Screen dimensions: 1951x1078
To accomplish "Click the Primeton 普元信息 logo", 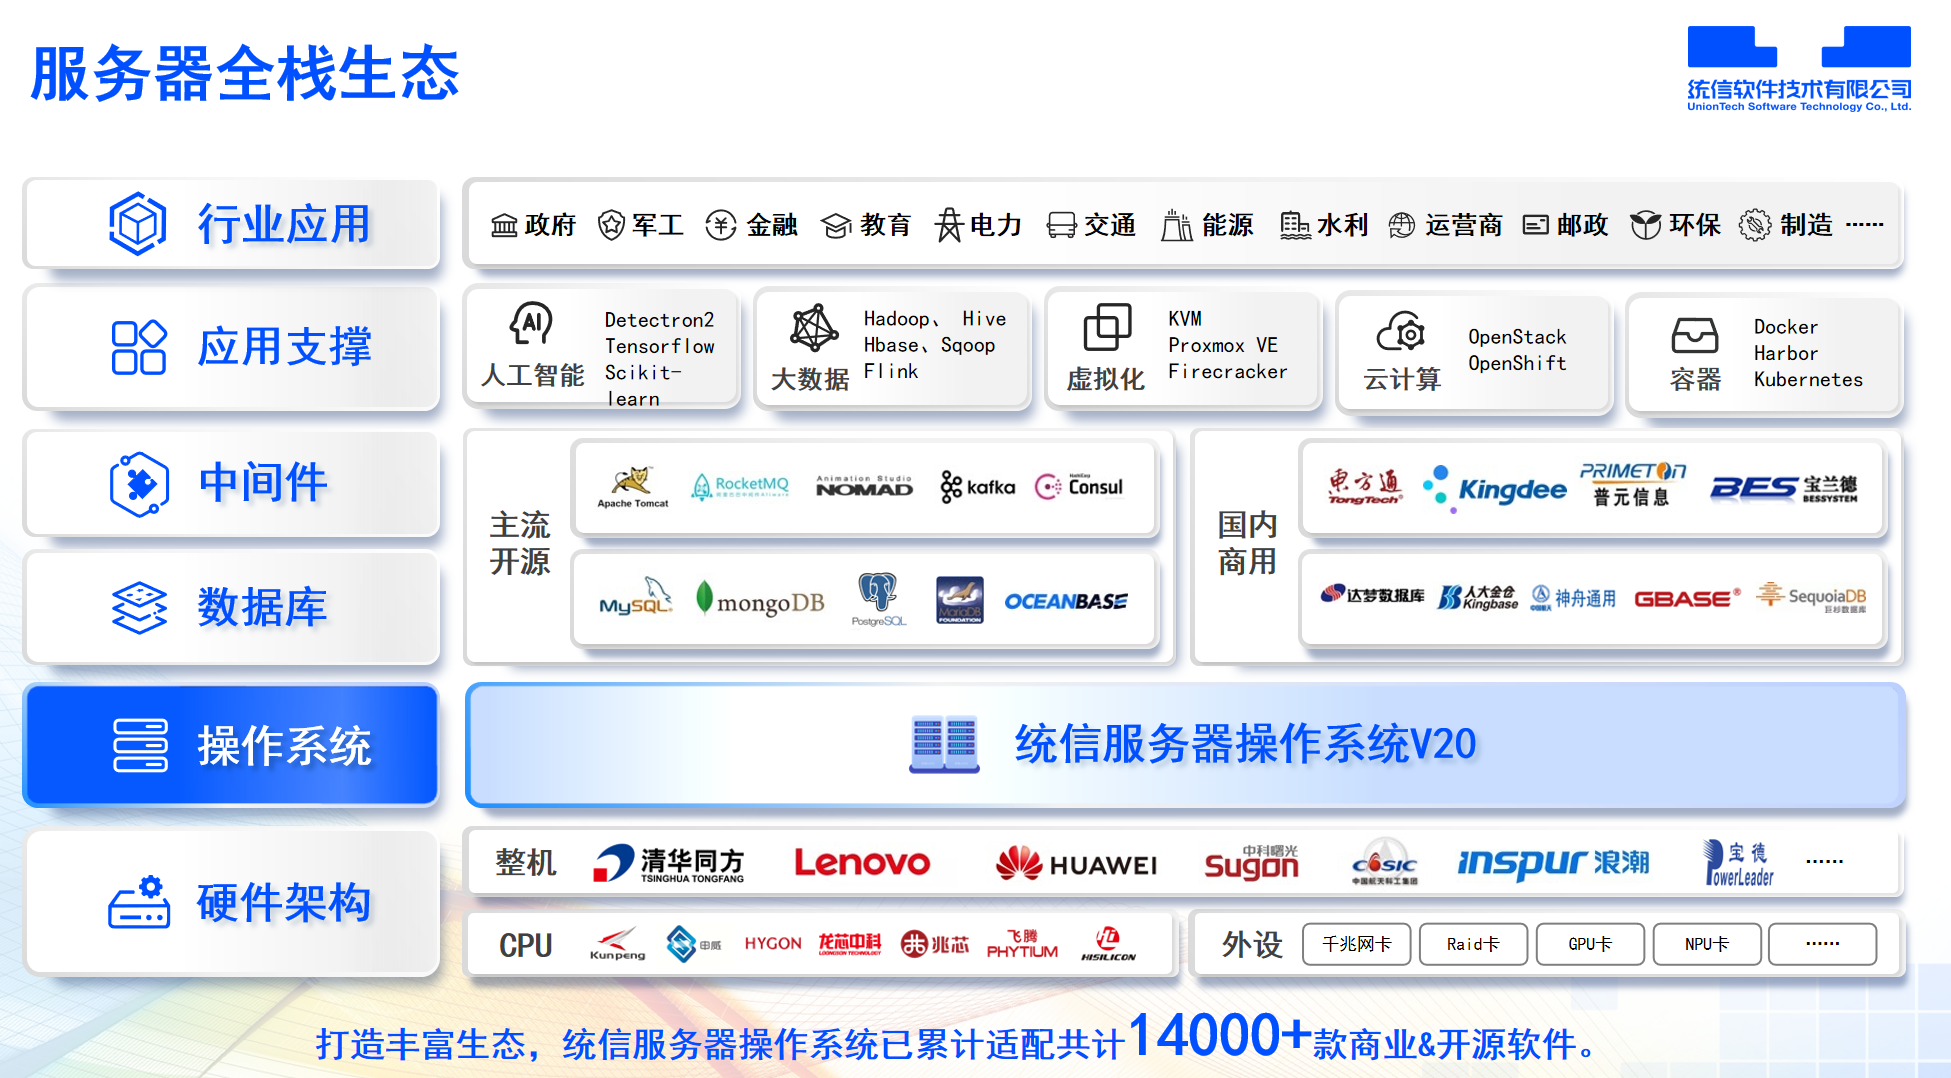I will [1632, 484].
